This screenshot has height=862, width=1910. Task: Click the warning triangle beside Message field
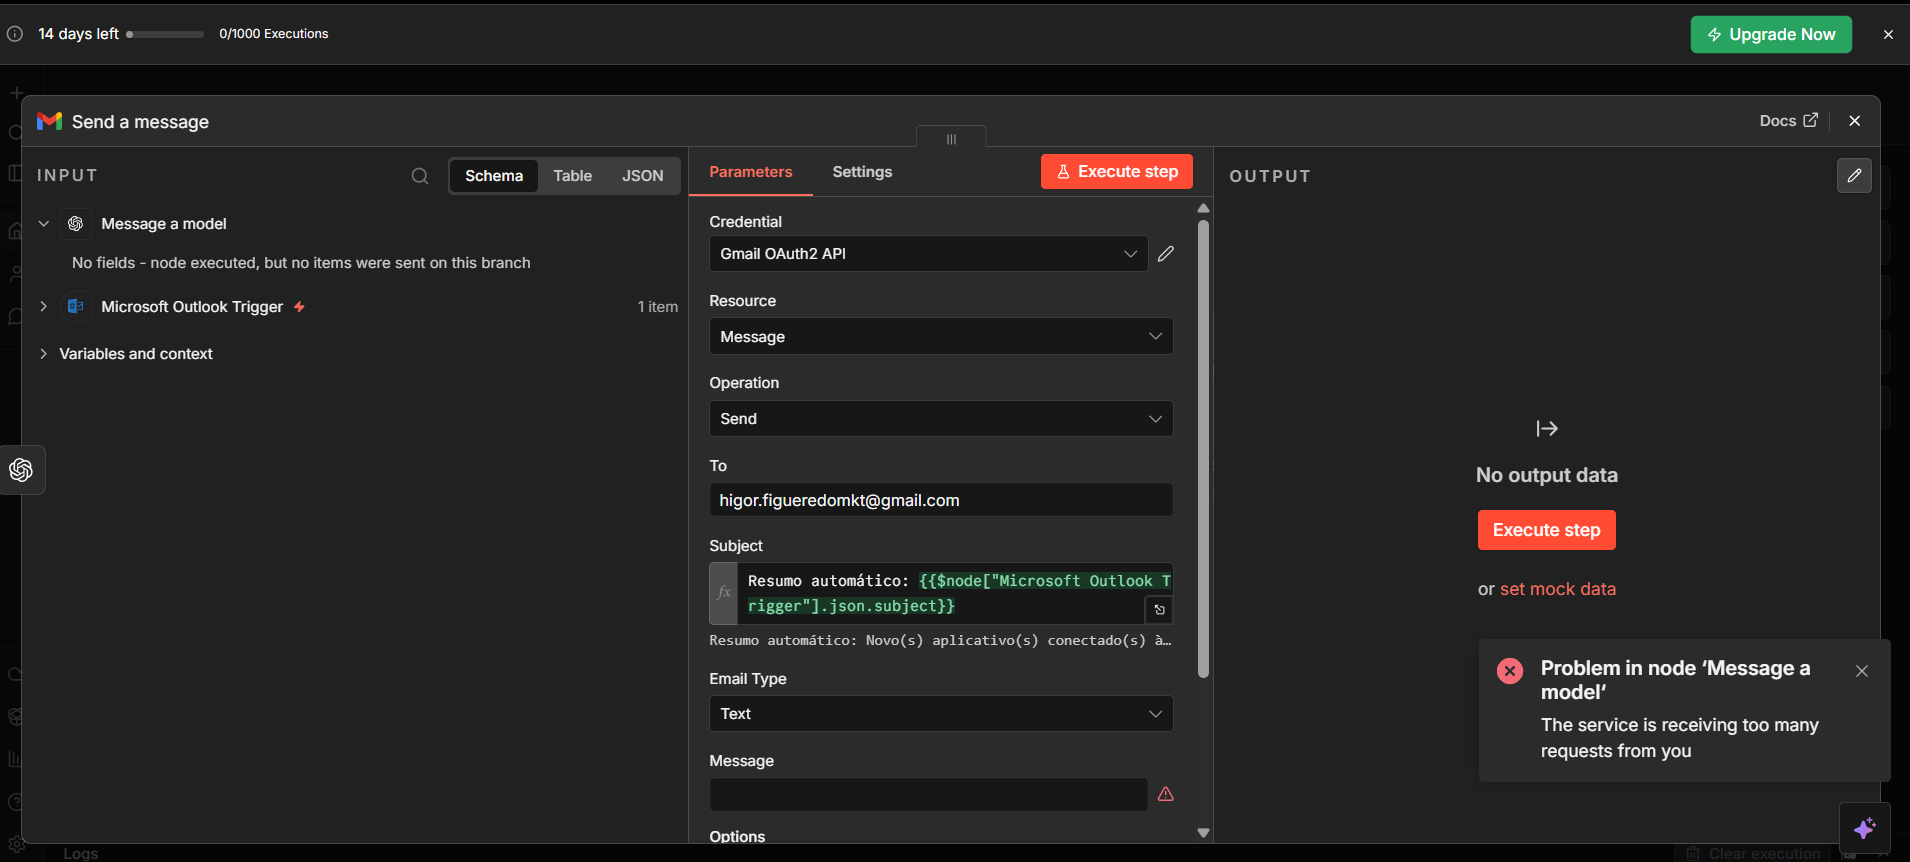coord(1166,794)
